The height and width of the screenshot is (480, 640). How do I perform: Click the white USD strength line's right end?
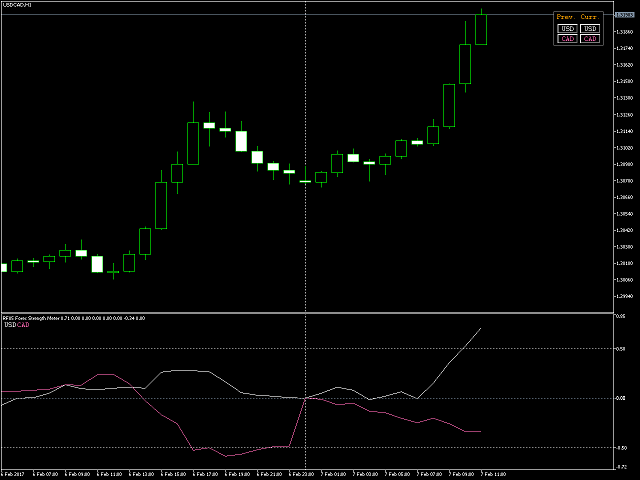pos(481,328)
